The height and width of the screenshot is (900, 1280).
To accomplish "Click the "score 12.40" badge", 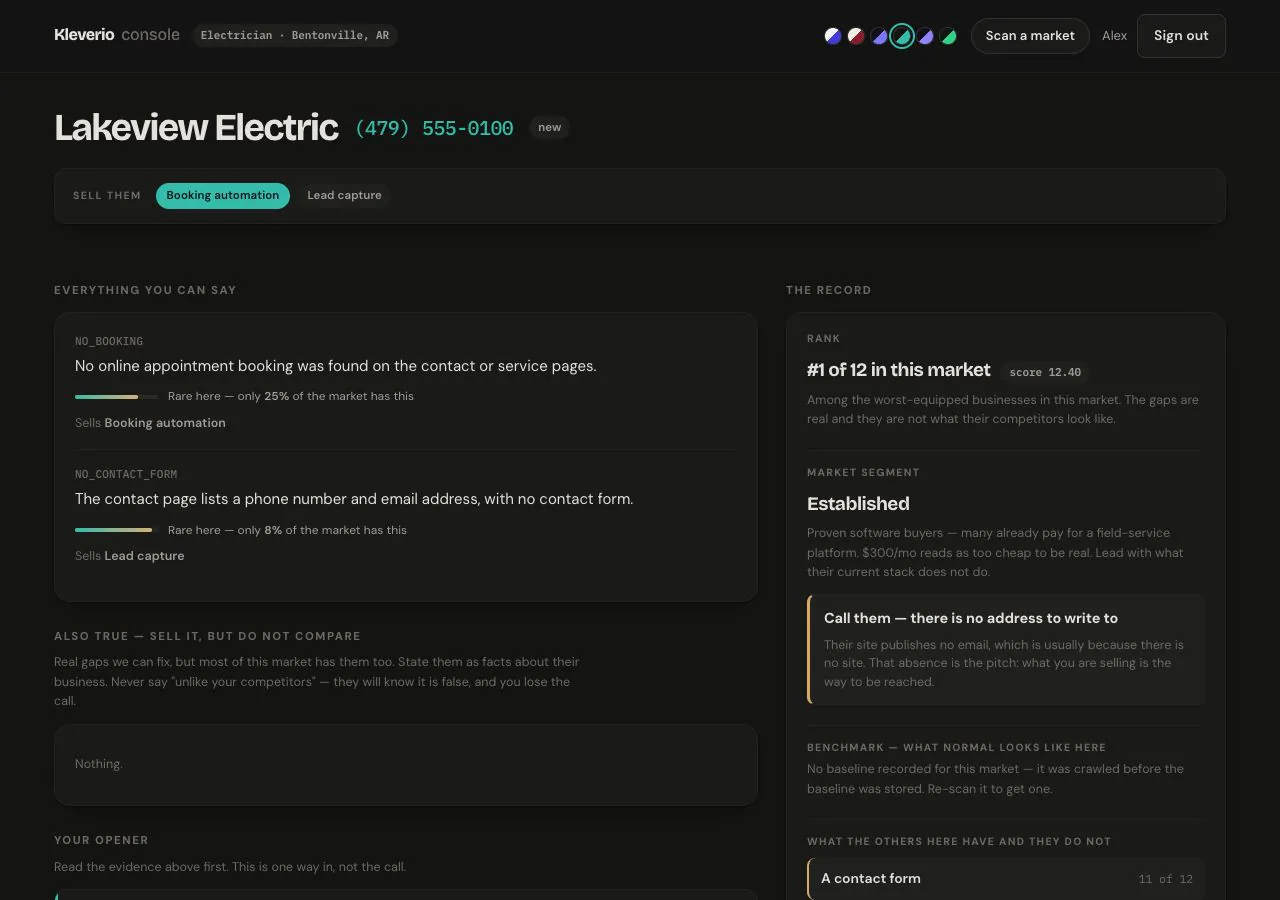I will (x=1045, y=372).
